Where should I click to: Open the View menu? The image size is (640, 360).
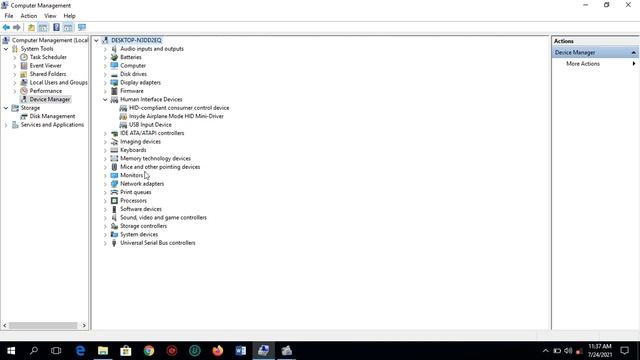pyautogui.click(x=50, y=16)
